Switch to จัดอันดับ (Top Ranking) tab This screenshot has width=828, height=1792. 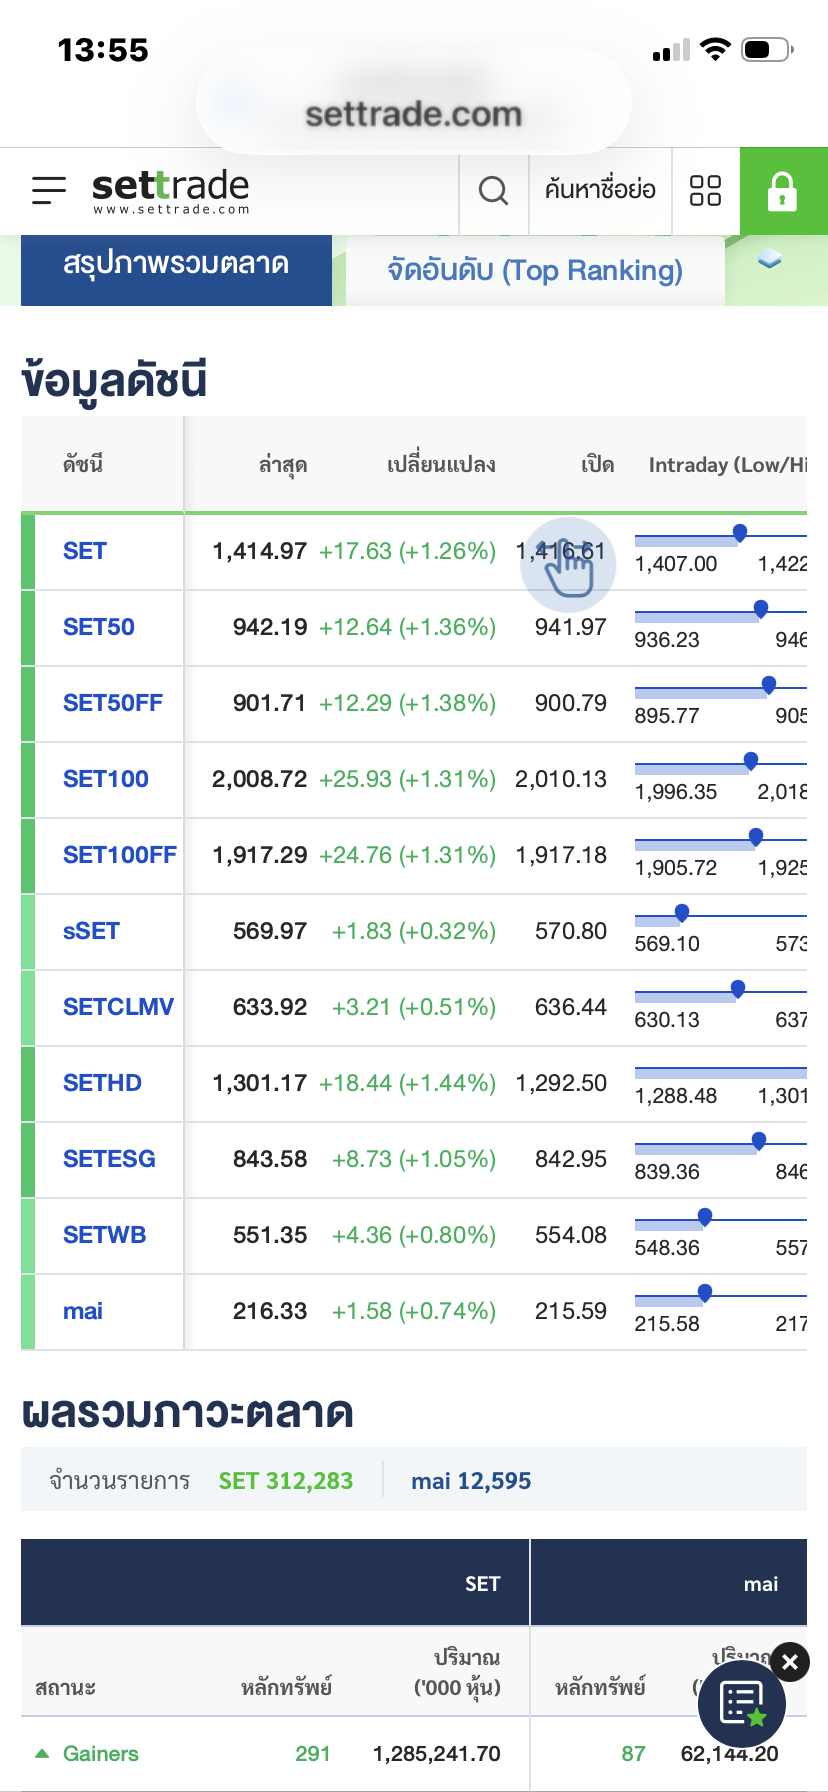tap(535, 270)
